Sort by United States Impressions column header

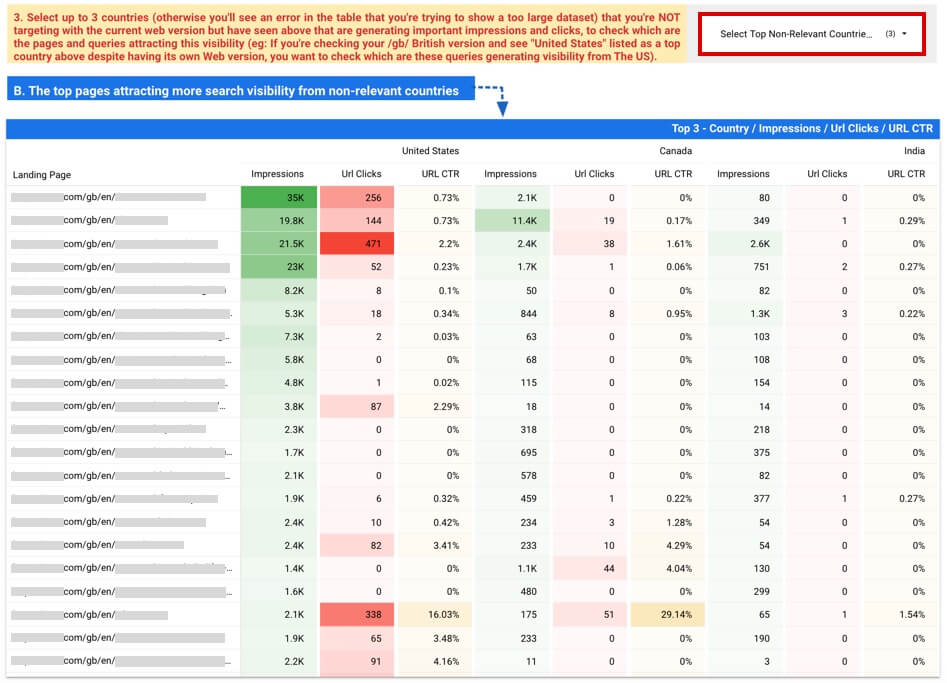[277, 174]
